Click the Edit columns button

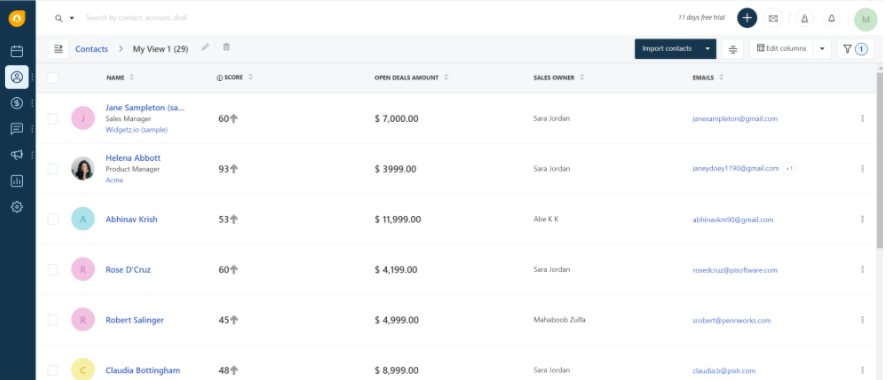(x=782, y=49)
